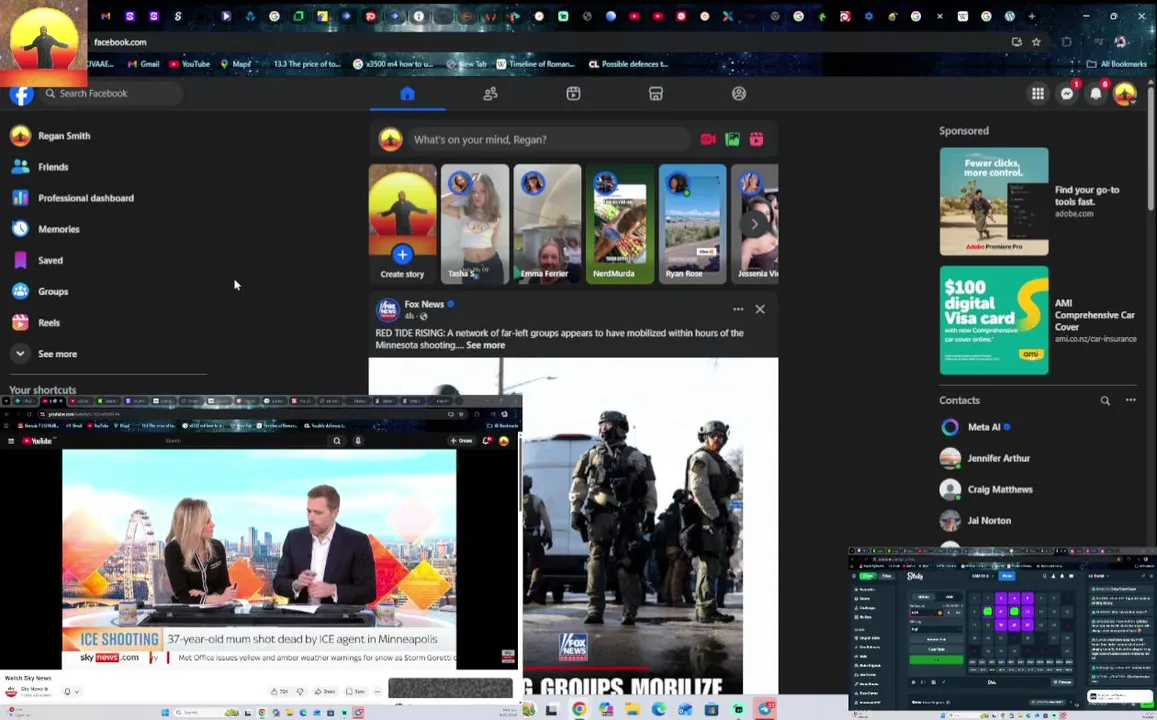Viewport: 1157px width, 720px height.
Task: Expand Fox News post with See more
Action: pos(486,345)
